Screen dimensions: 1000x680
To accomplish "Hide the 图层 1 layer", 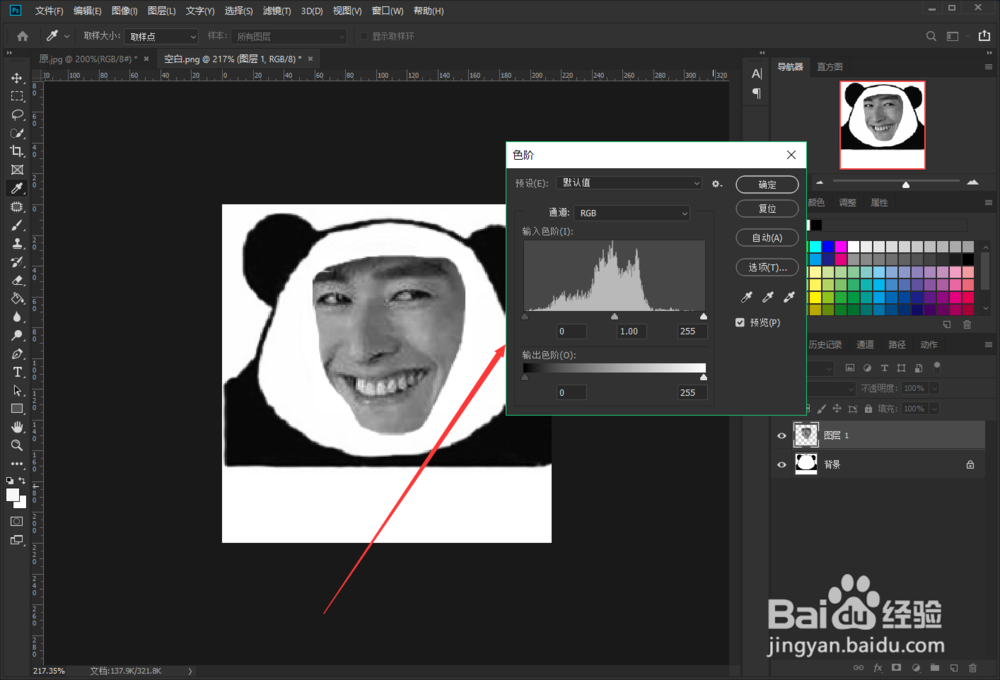I will (x=782, y=436).
